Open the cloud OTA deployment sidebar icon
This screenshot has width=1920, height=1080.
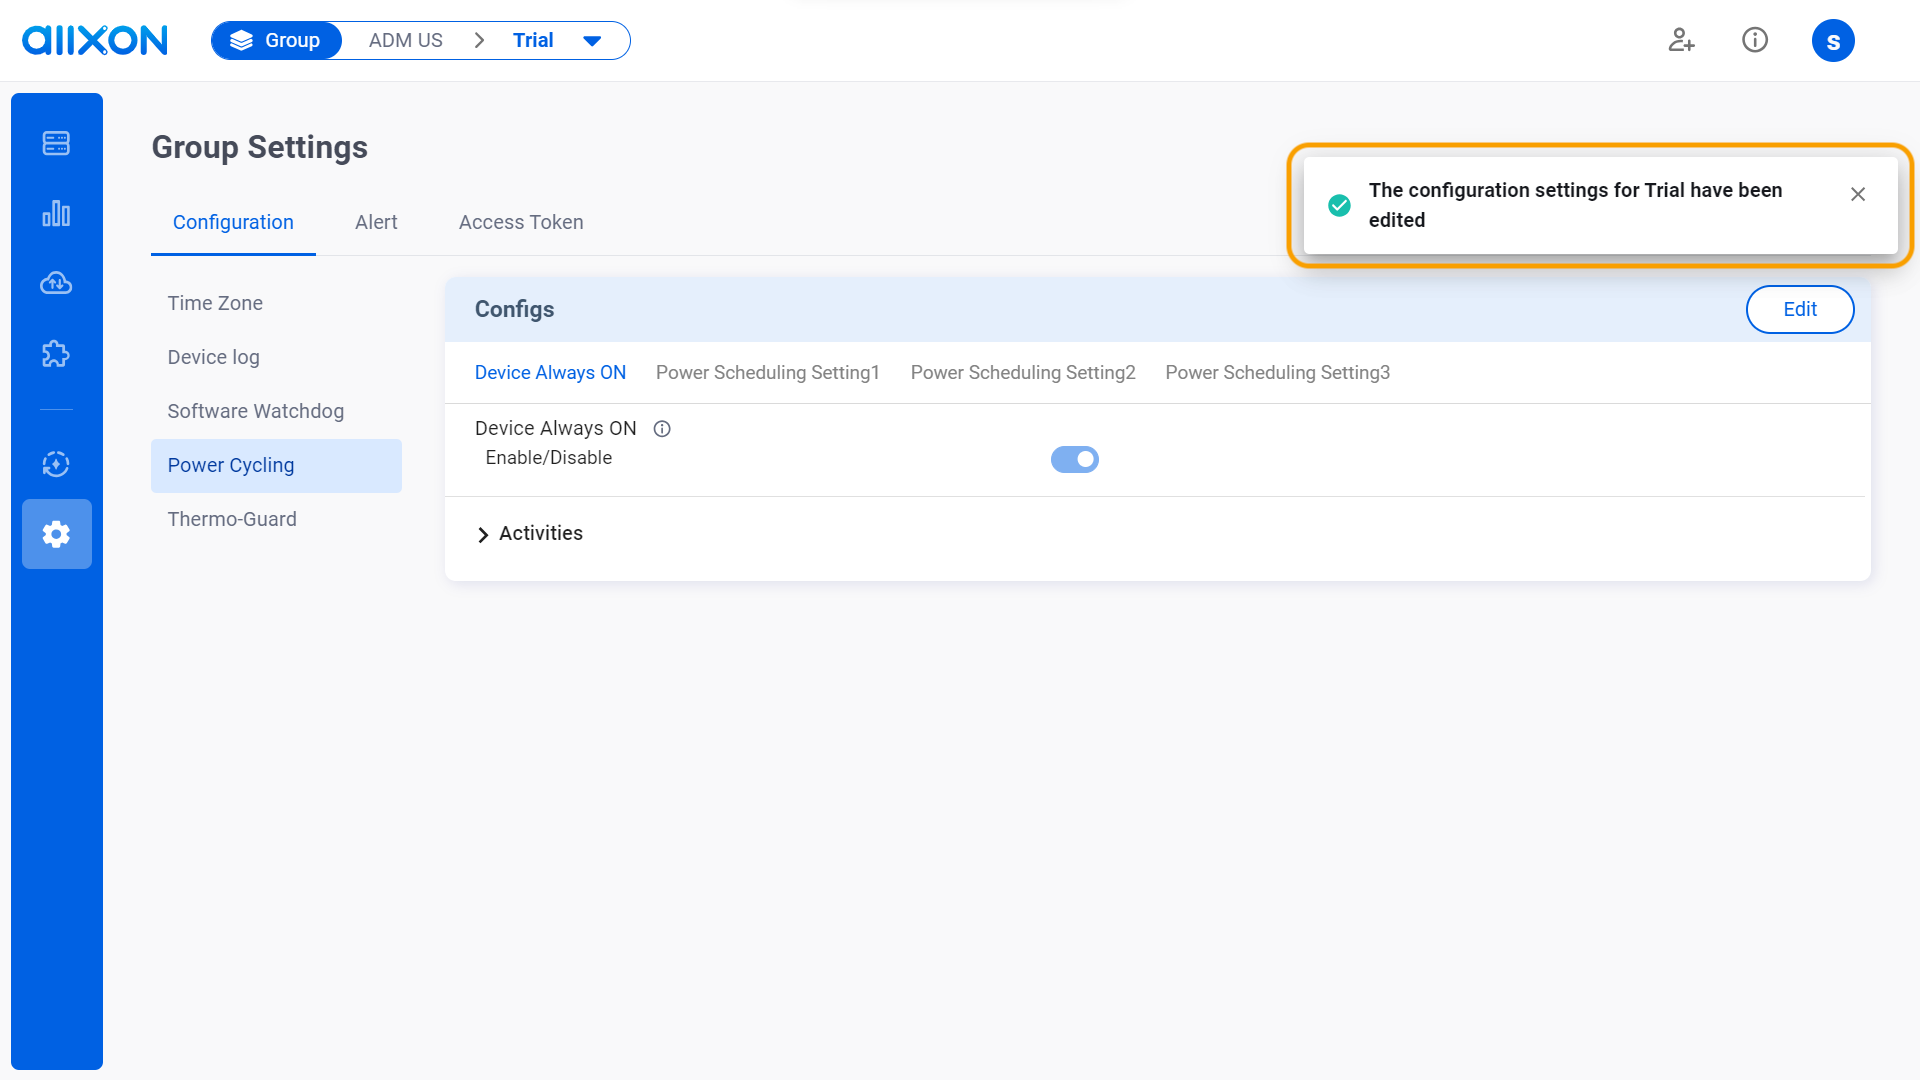point(57,283)
